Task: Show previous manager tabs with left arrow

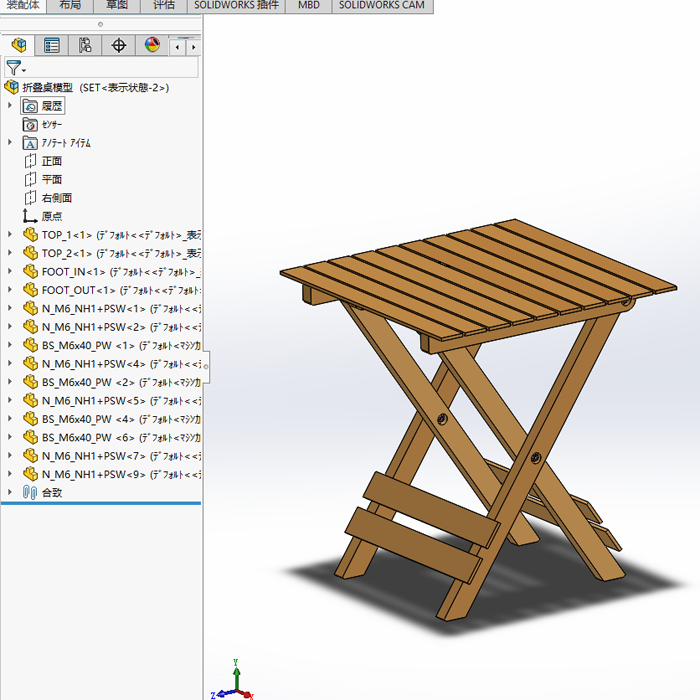Action: click(178, 47)
